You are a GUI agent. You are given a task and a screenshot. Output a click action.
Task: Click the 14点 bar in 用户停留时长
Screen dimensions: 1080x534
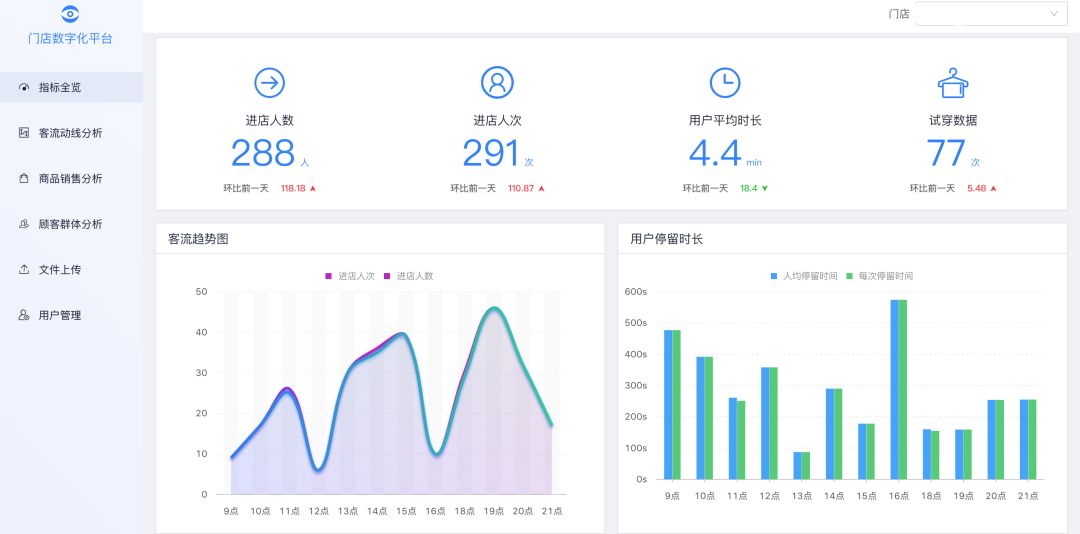click(833, 433)
